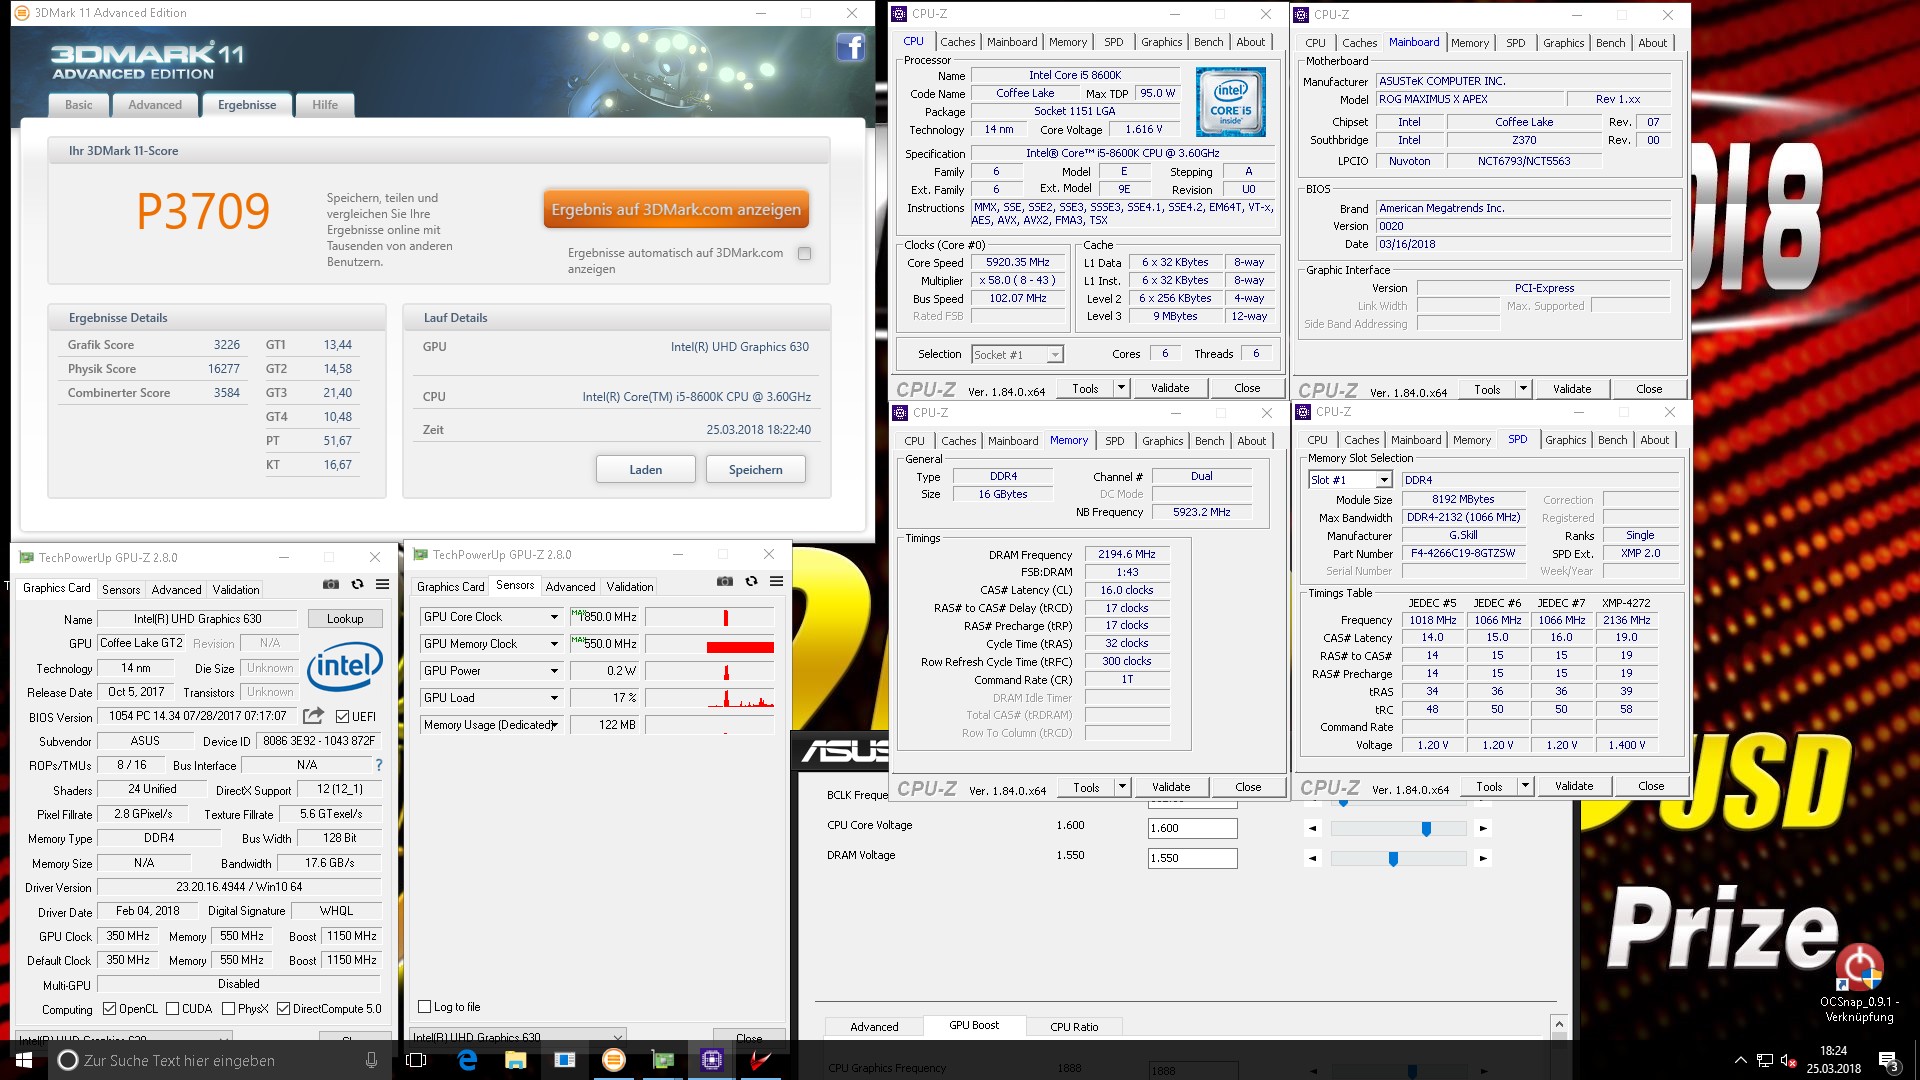Toggle OpenCL checkbox in GPU-Z
The width and height of the screenshot is (1920, 1080).
tap(110, 1009)
